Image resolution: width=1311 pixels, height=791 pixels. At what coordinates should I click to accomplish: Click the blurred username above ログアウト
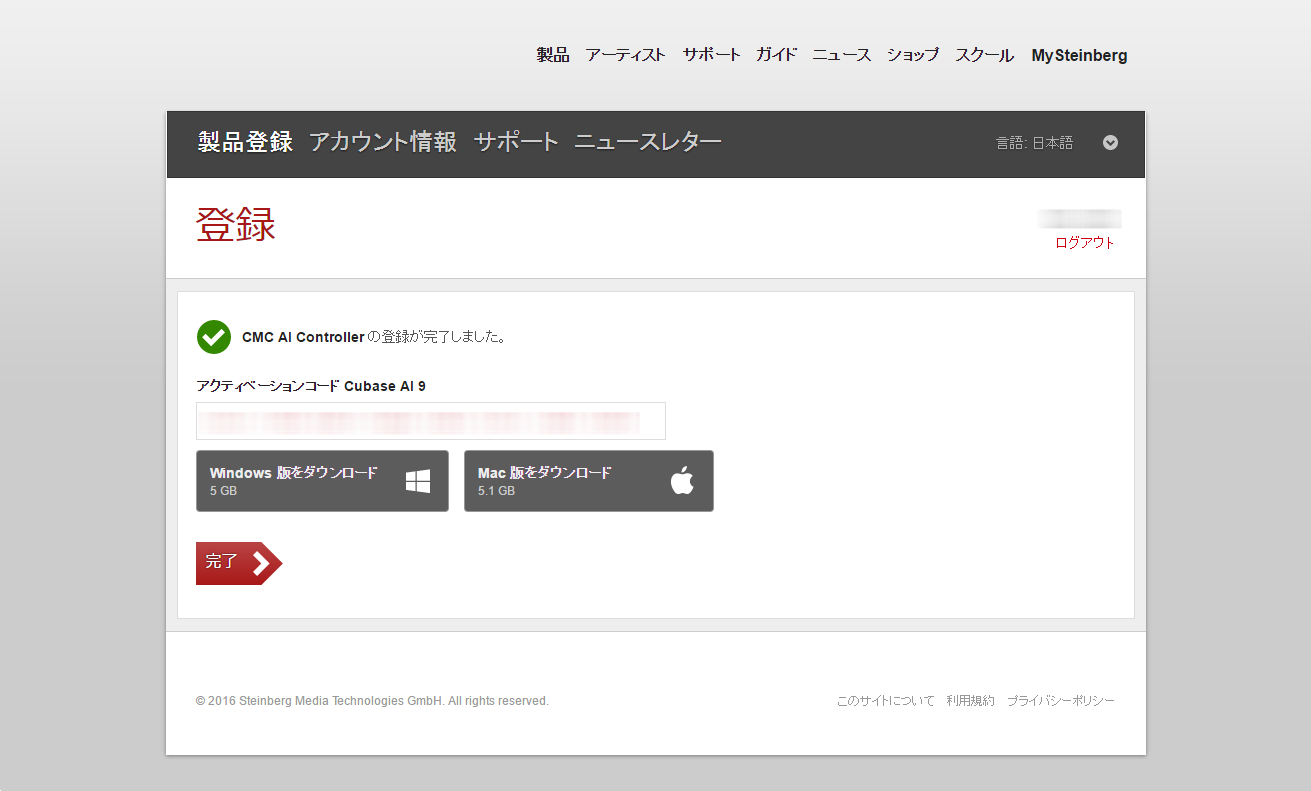coord(1079,219)
